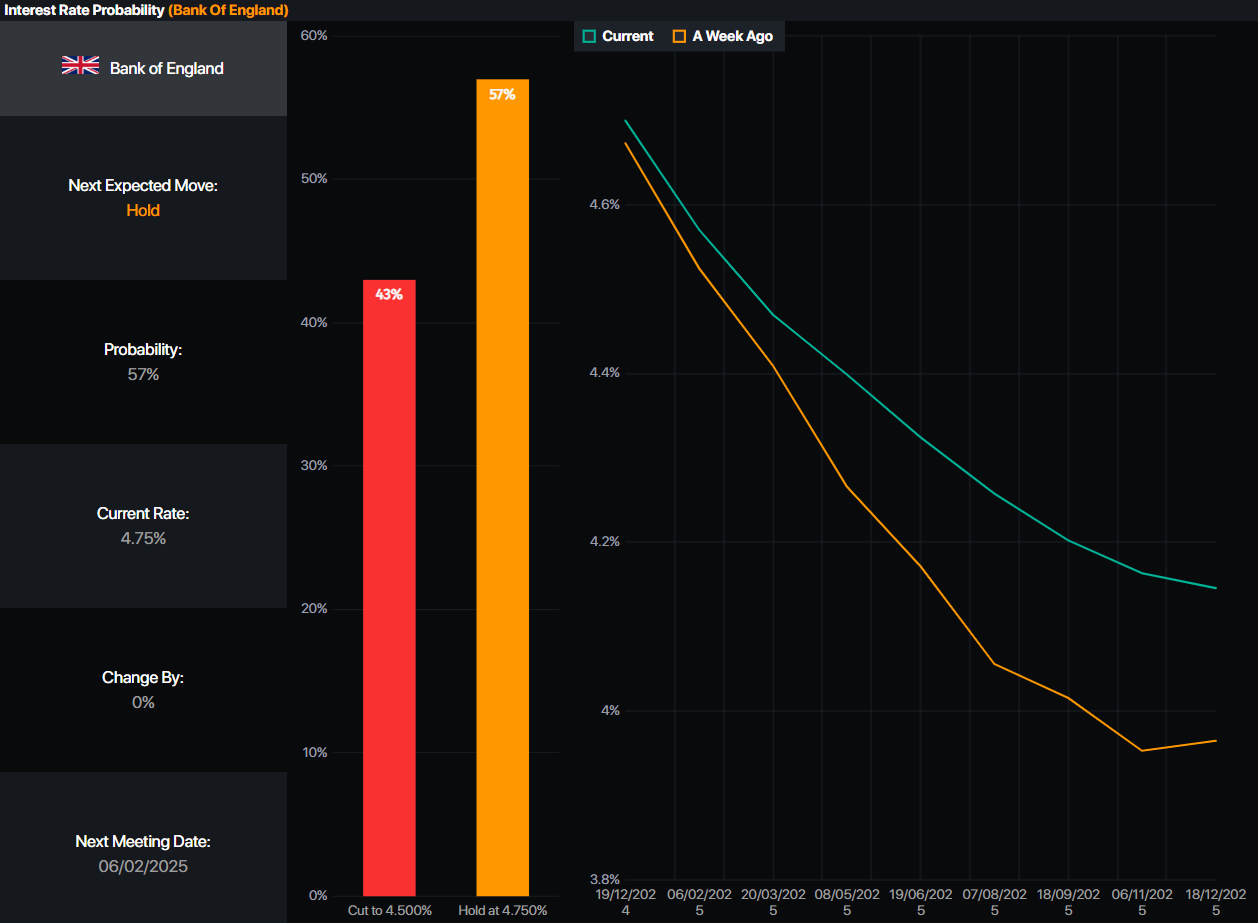
Task: Open the Next Expected Move panel
Action: [143, 198]
